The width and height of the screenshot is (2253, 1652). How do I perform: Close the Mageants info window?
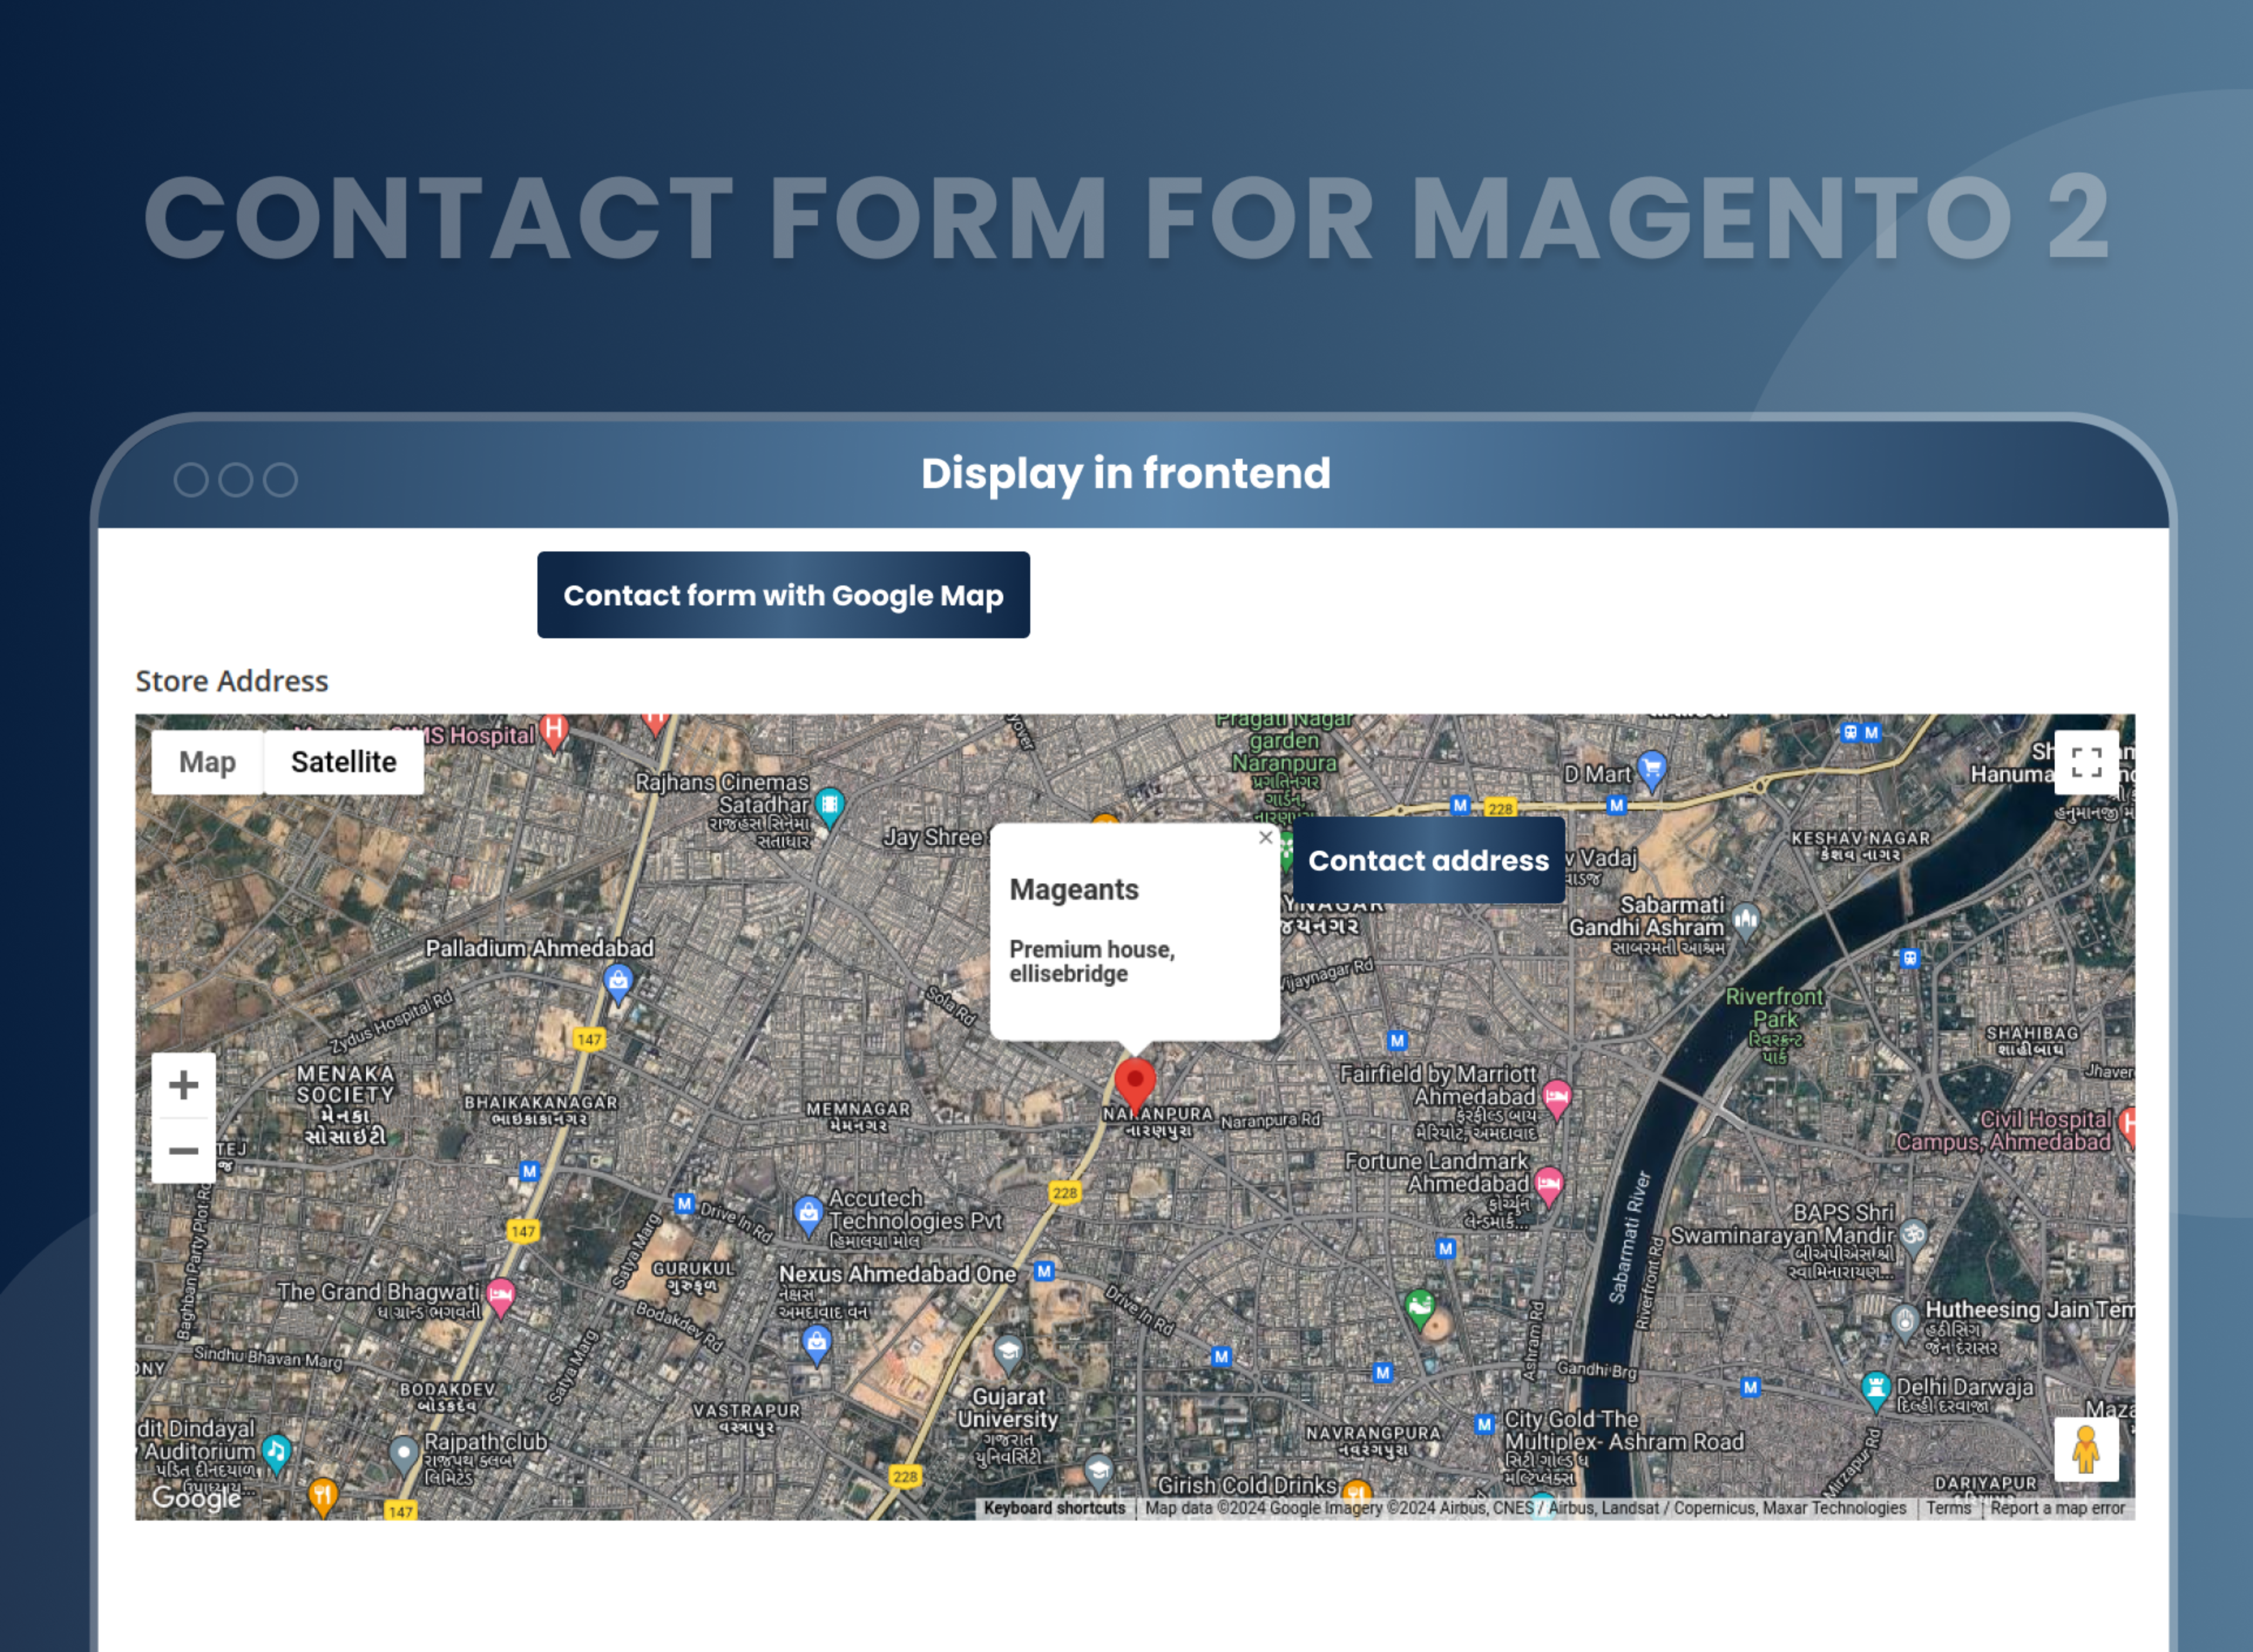pos(1265,838)
